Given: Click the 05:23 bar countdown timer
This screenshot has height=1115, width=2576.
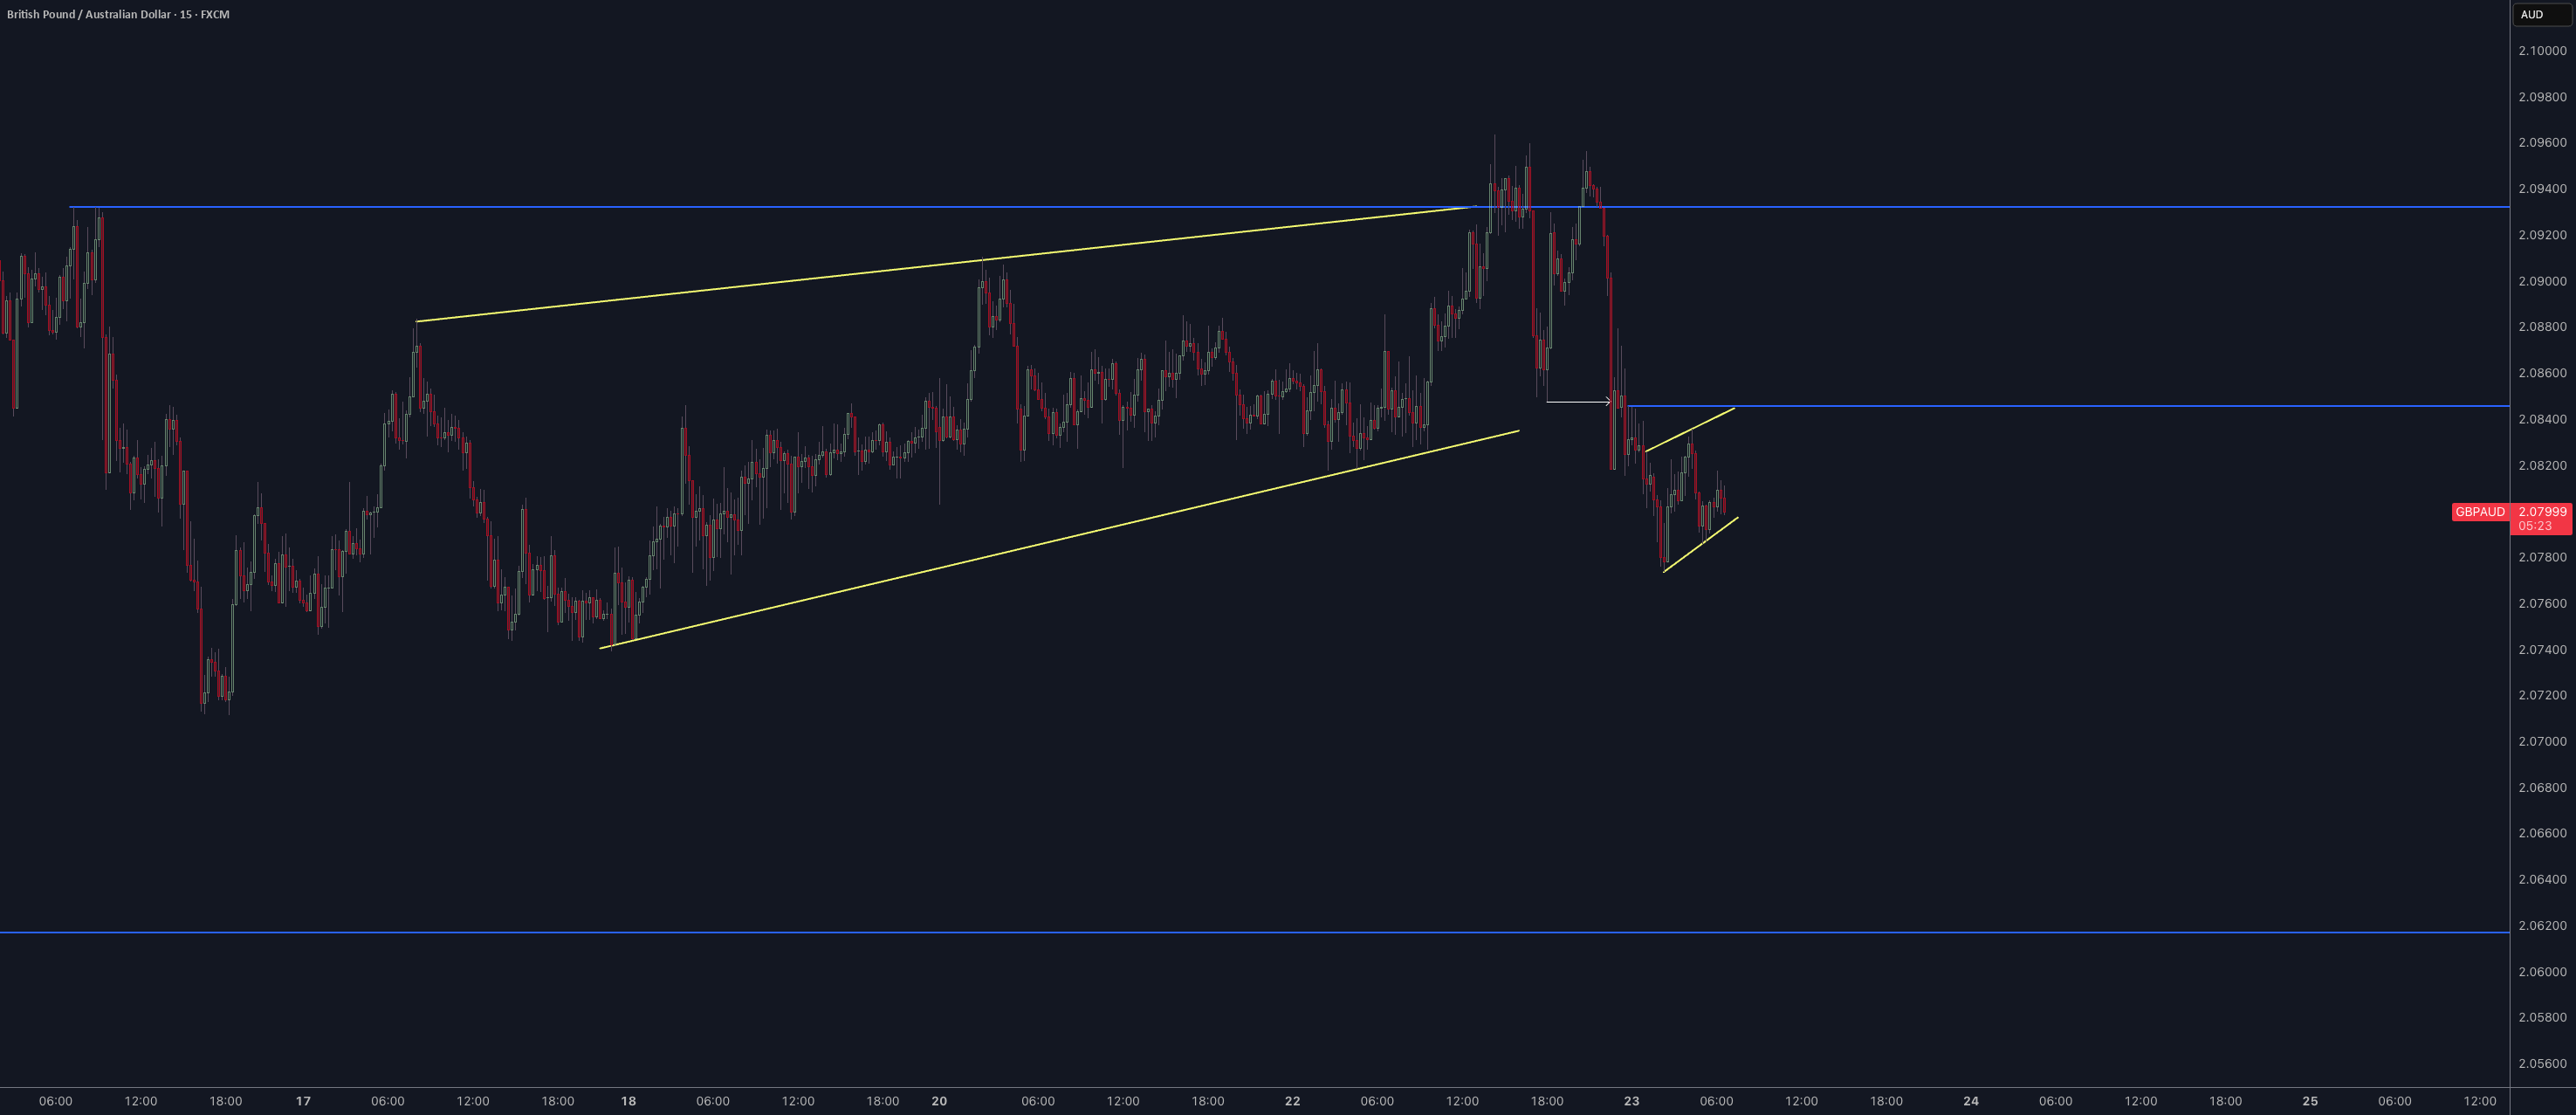Looking at the screenshot, I should 2535,526.
